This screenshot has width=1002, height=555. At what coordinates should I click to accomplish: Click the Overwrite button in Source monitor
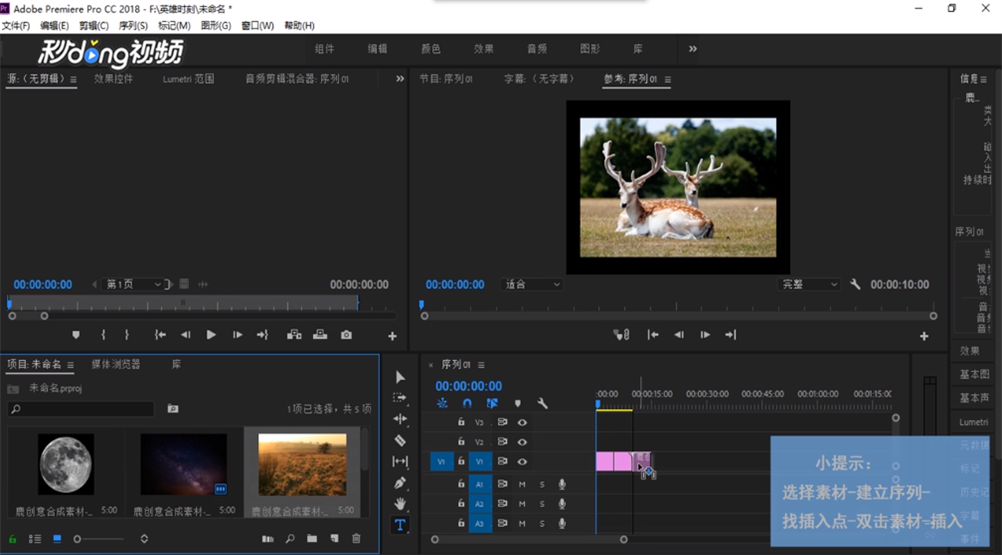coord(320,335)
